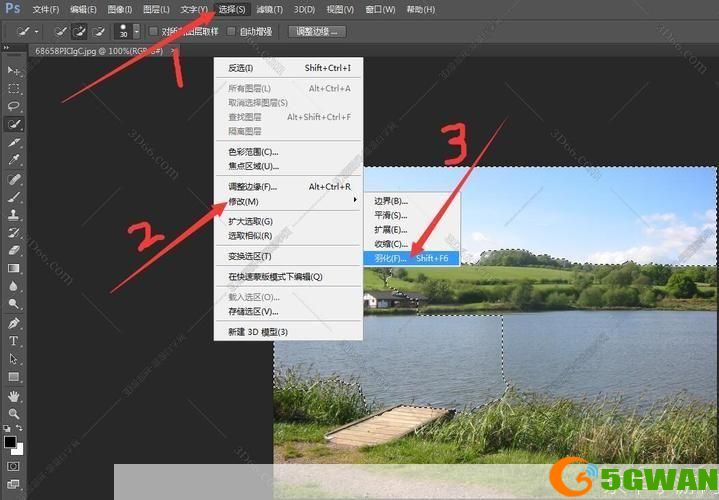The width and height of the screenshot is (719, 500).
Task: Choose 存储选区(V)... menu entry
Action: [288, 311]
